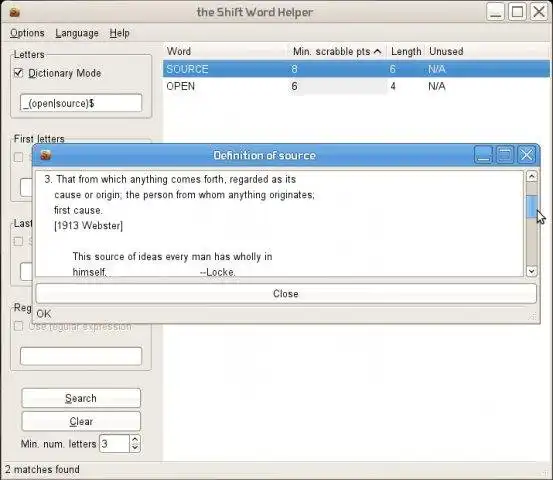Click the Clear button
This screenshot has height=480, width=553.
pos(81,421)
